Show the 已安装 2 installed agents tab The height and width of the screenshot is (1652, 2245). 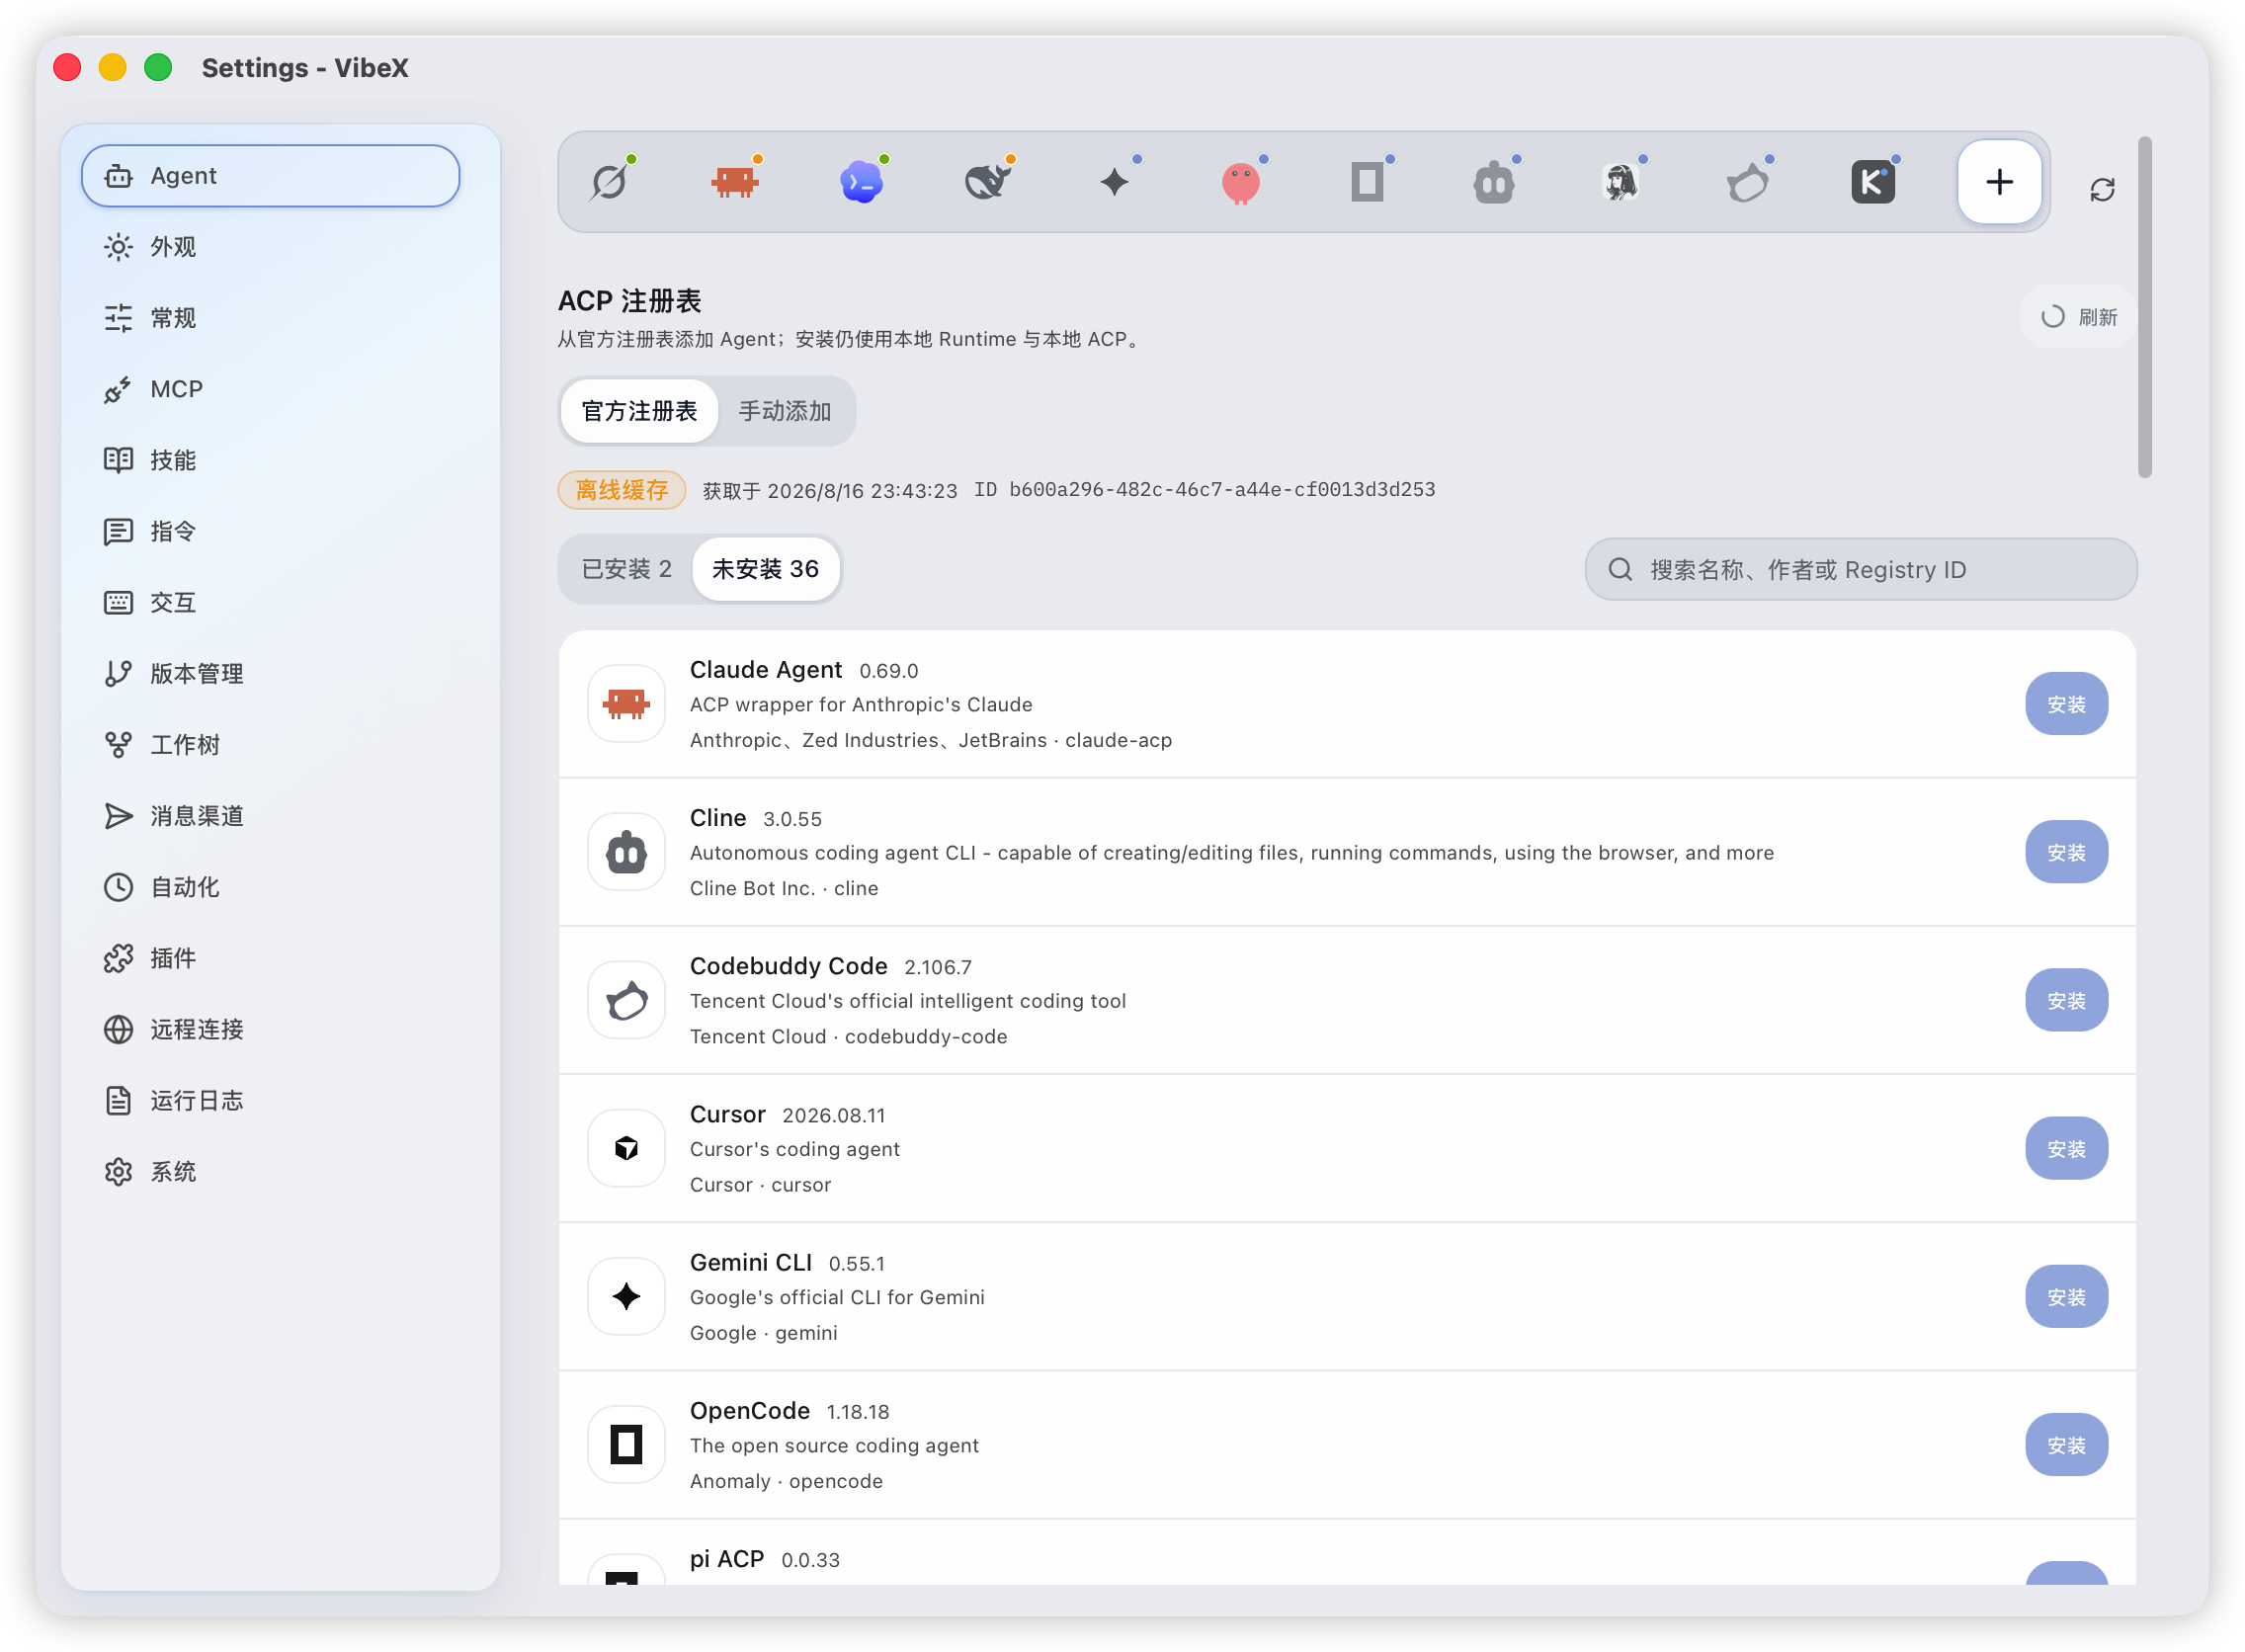coord(627,569)
